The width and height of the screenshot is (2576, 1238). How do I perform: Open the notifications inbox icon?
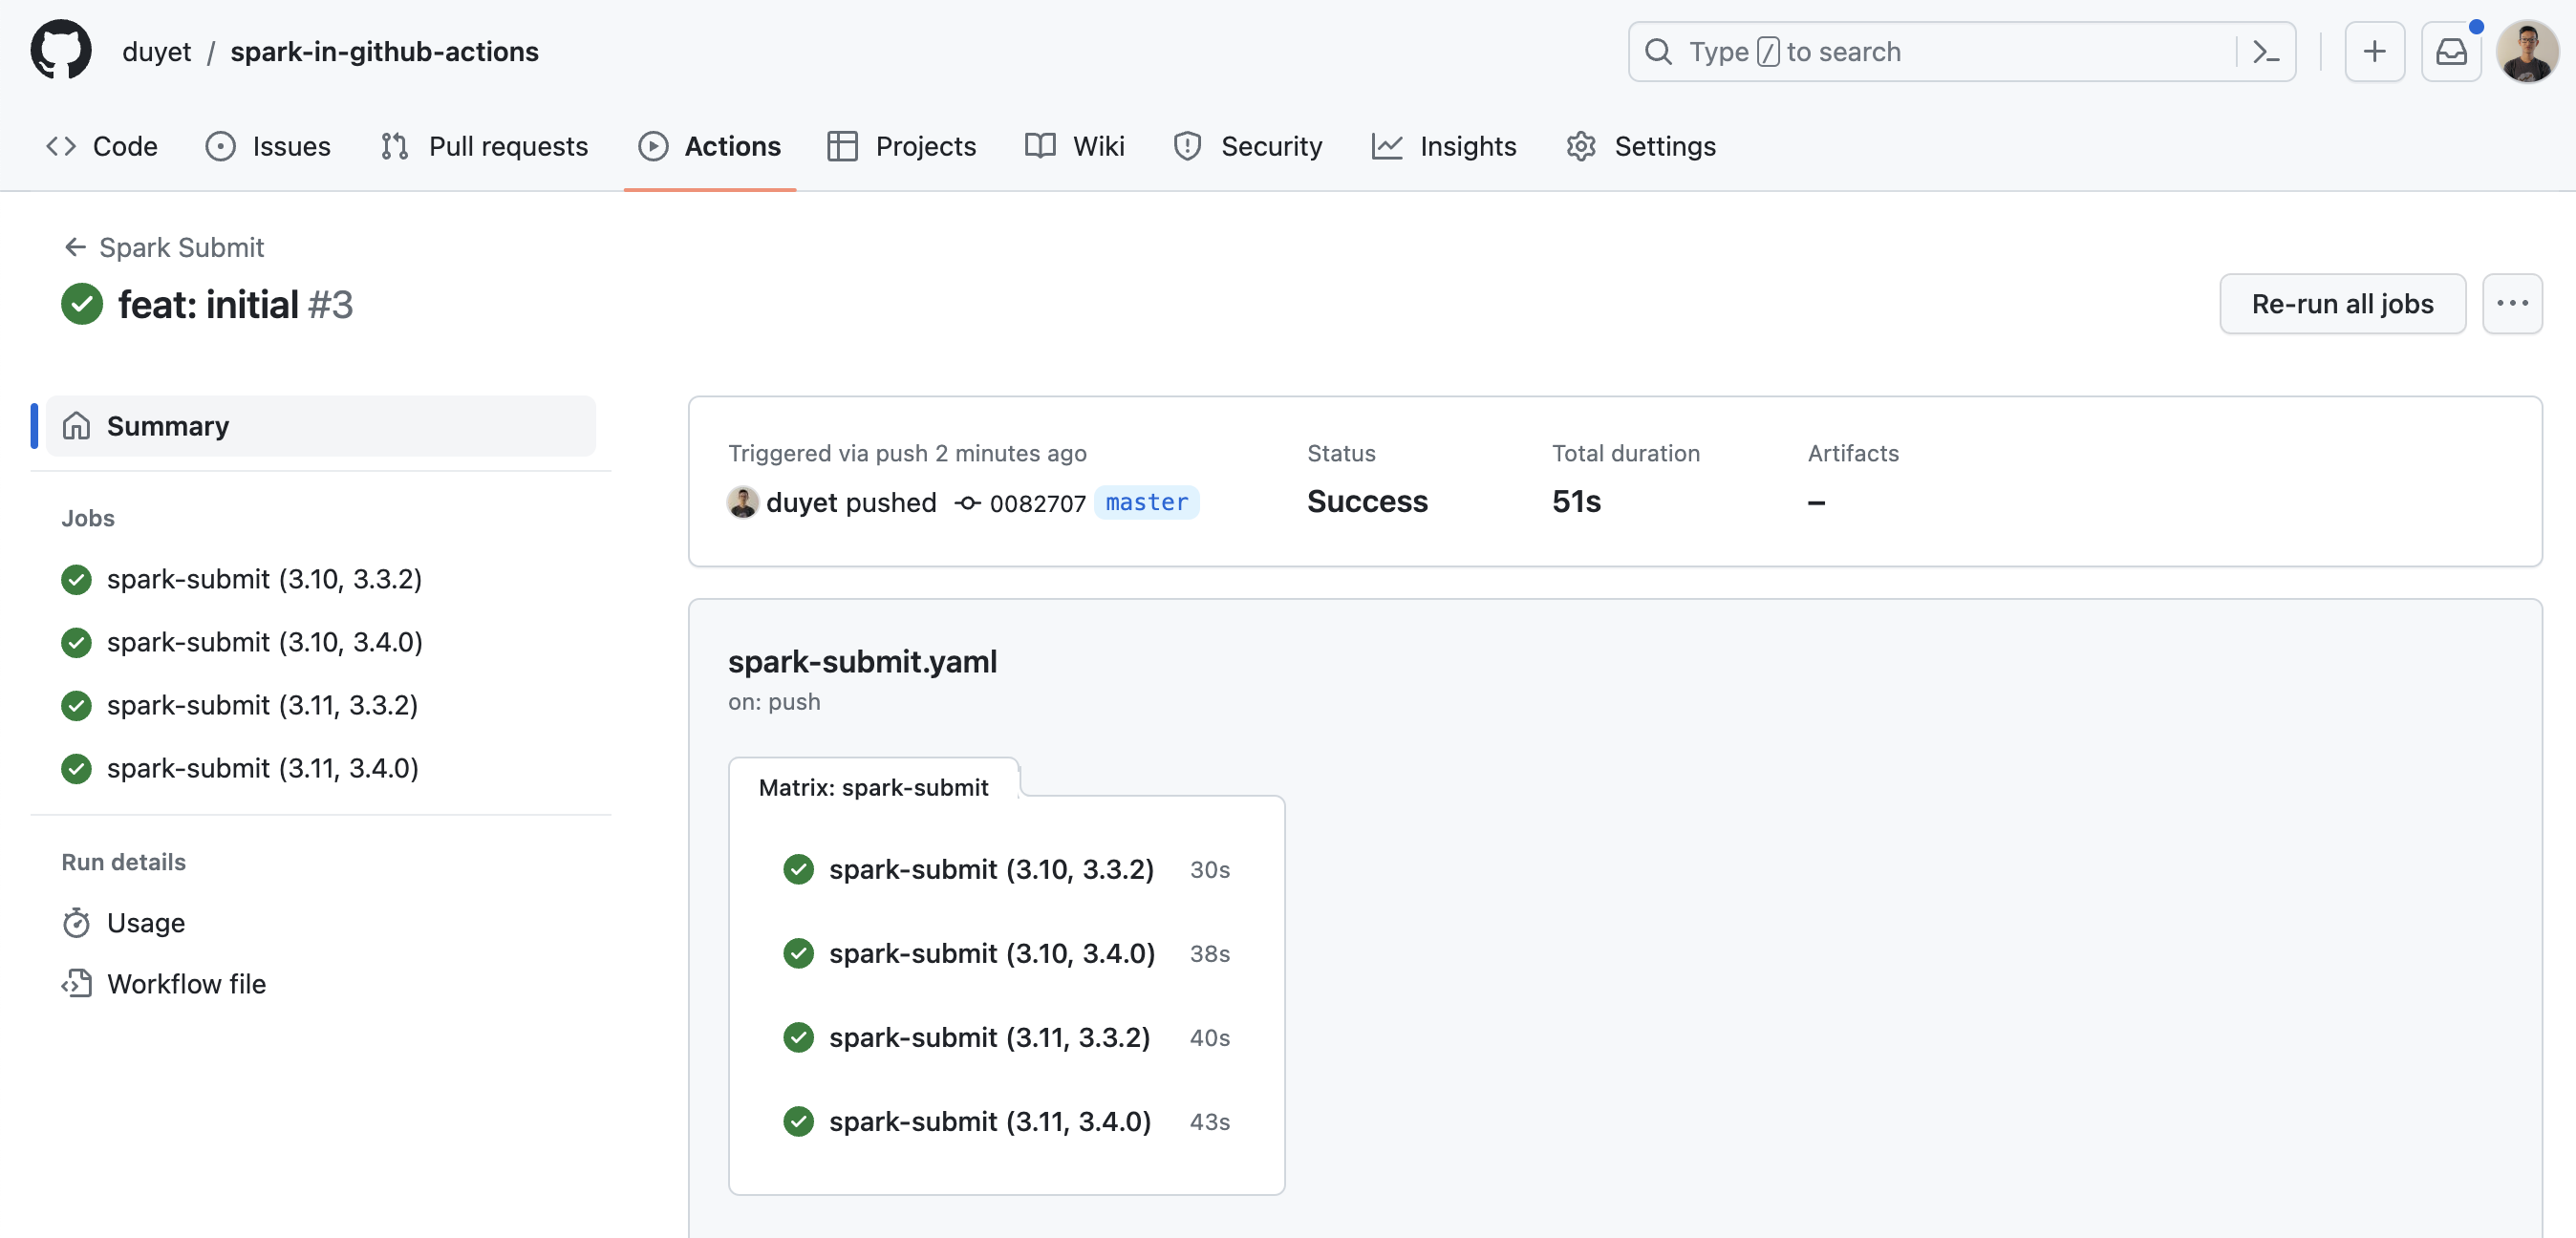[2452, 51]
